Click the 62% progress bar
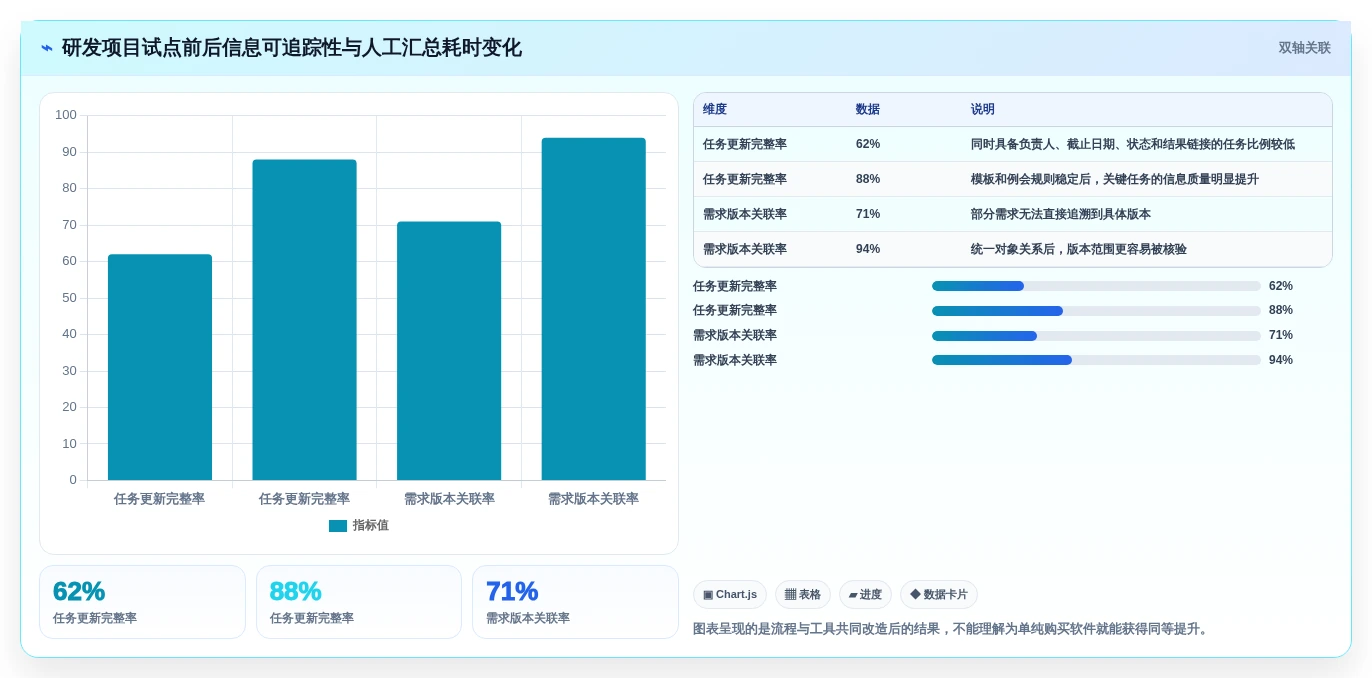This screenshot has width=1372, height=678. point(1096,286)
